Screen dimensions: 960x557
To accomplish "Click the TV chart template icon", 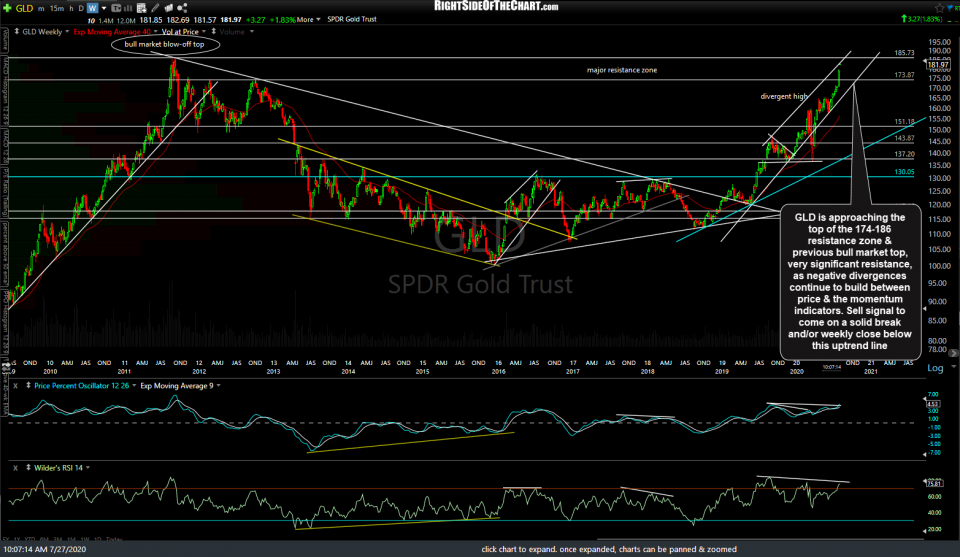I will tap(116, 8).
